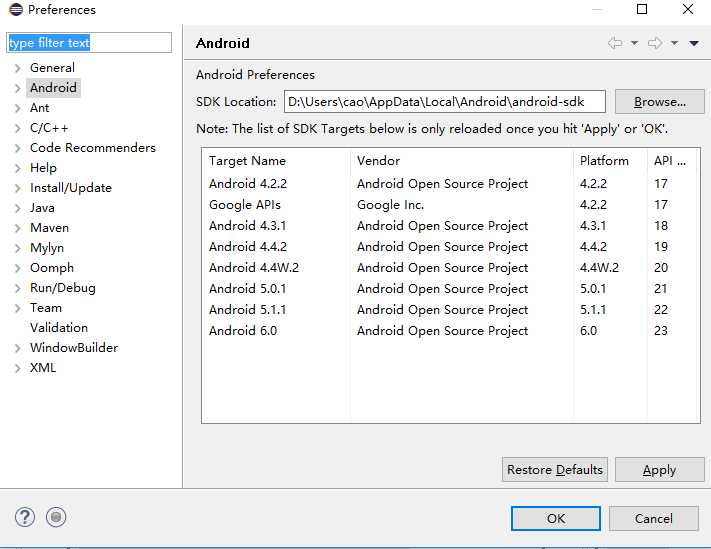Expand the Java preferences node
This screenshot has width=711, height=549.
pos(18,208)
